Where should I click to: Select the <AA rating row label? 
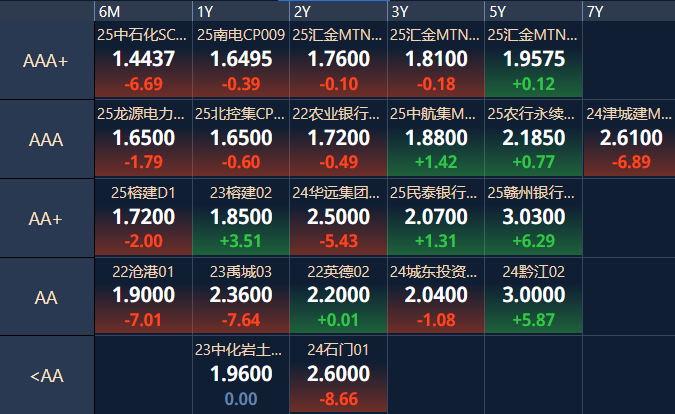[46, 376]
